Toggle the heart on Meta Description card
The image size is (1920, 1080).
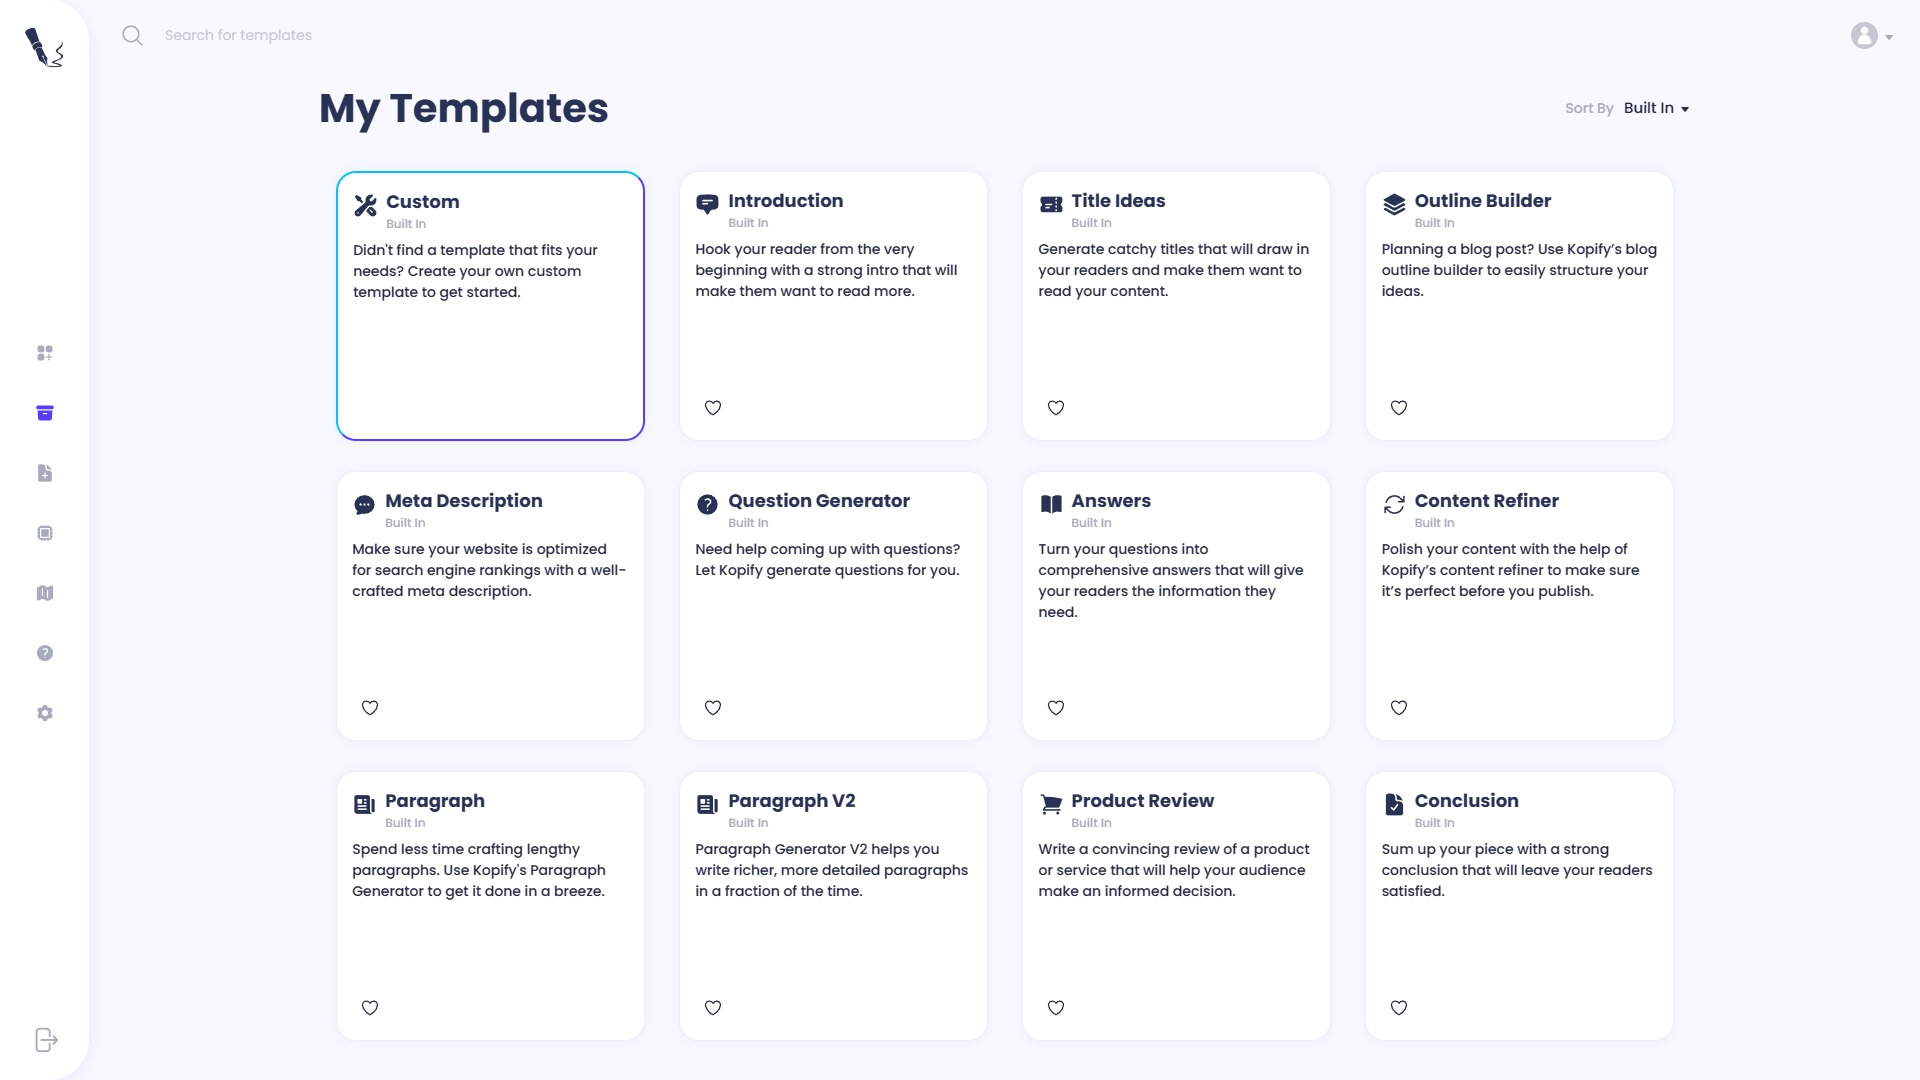tap(370, 708)
